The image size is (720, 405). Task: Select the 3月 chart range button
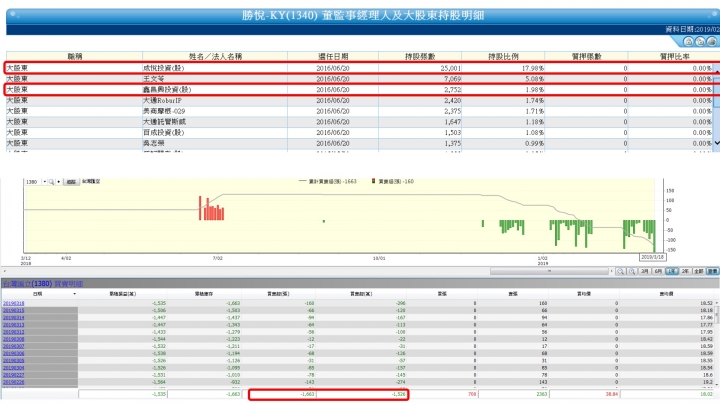(x=645, y=271)
